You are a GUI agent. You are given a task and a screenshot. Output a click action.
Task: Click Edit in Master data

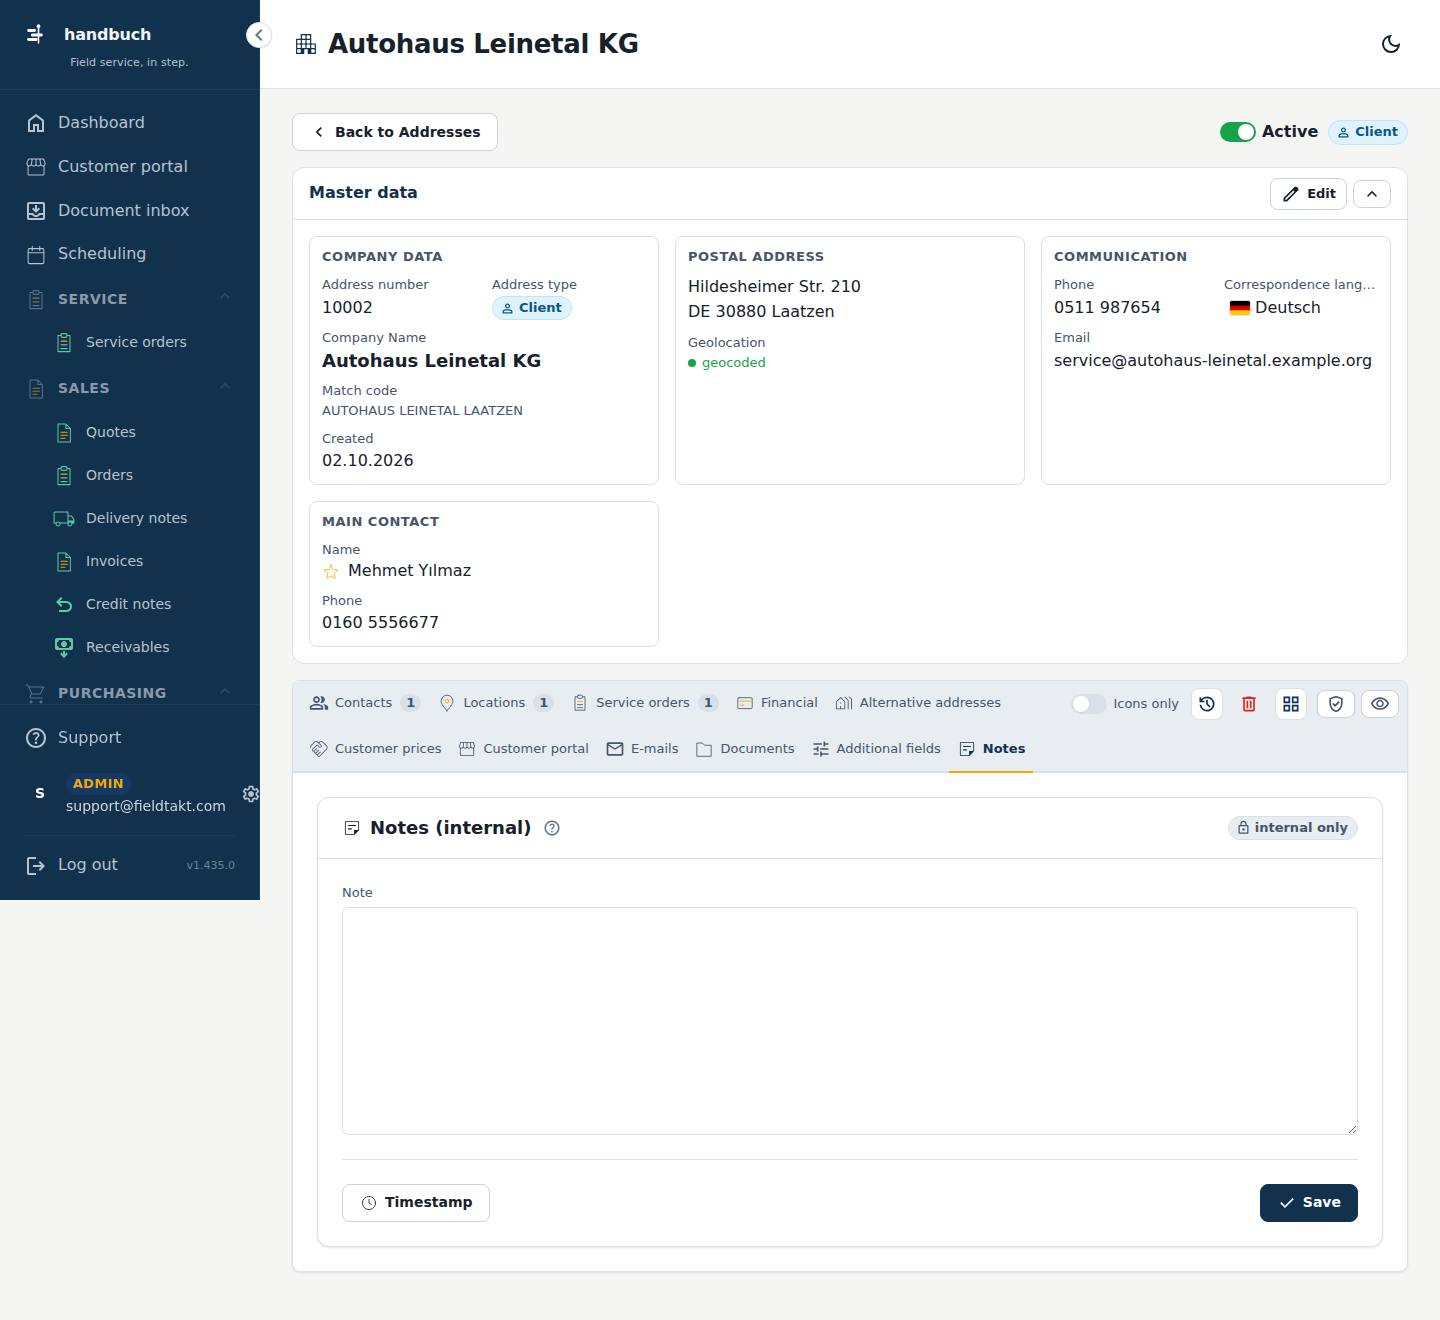[1308, 194]
